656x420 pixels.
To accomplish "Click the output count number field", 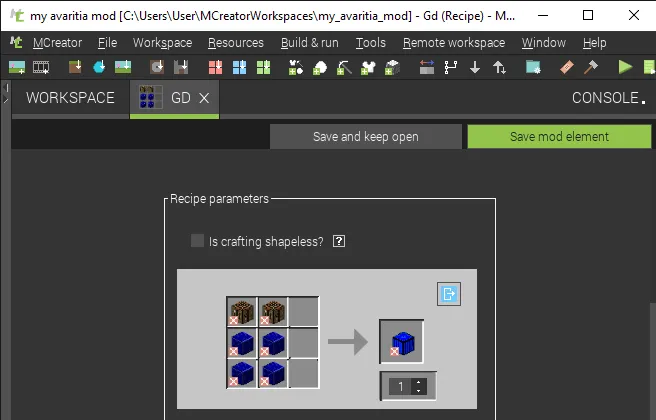I will click(x=400, y=387).
